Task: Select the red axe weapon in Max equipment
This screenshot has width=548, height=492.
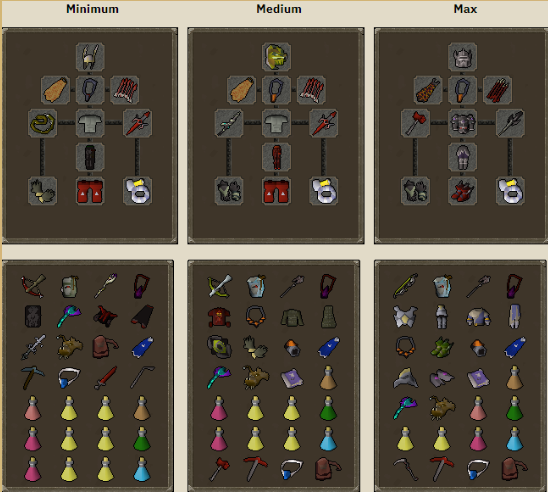Action: (415, 123)
